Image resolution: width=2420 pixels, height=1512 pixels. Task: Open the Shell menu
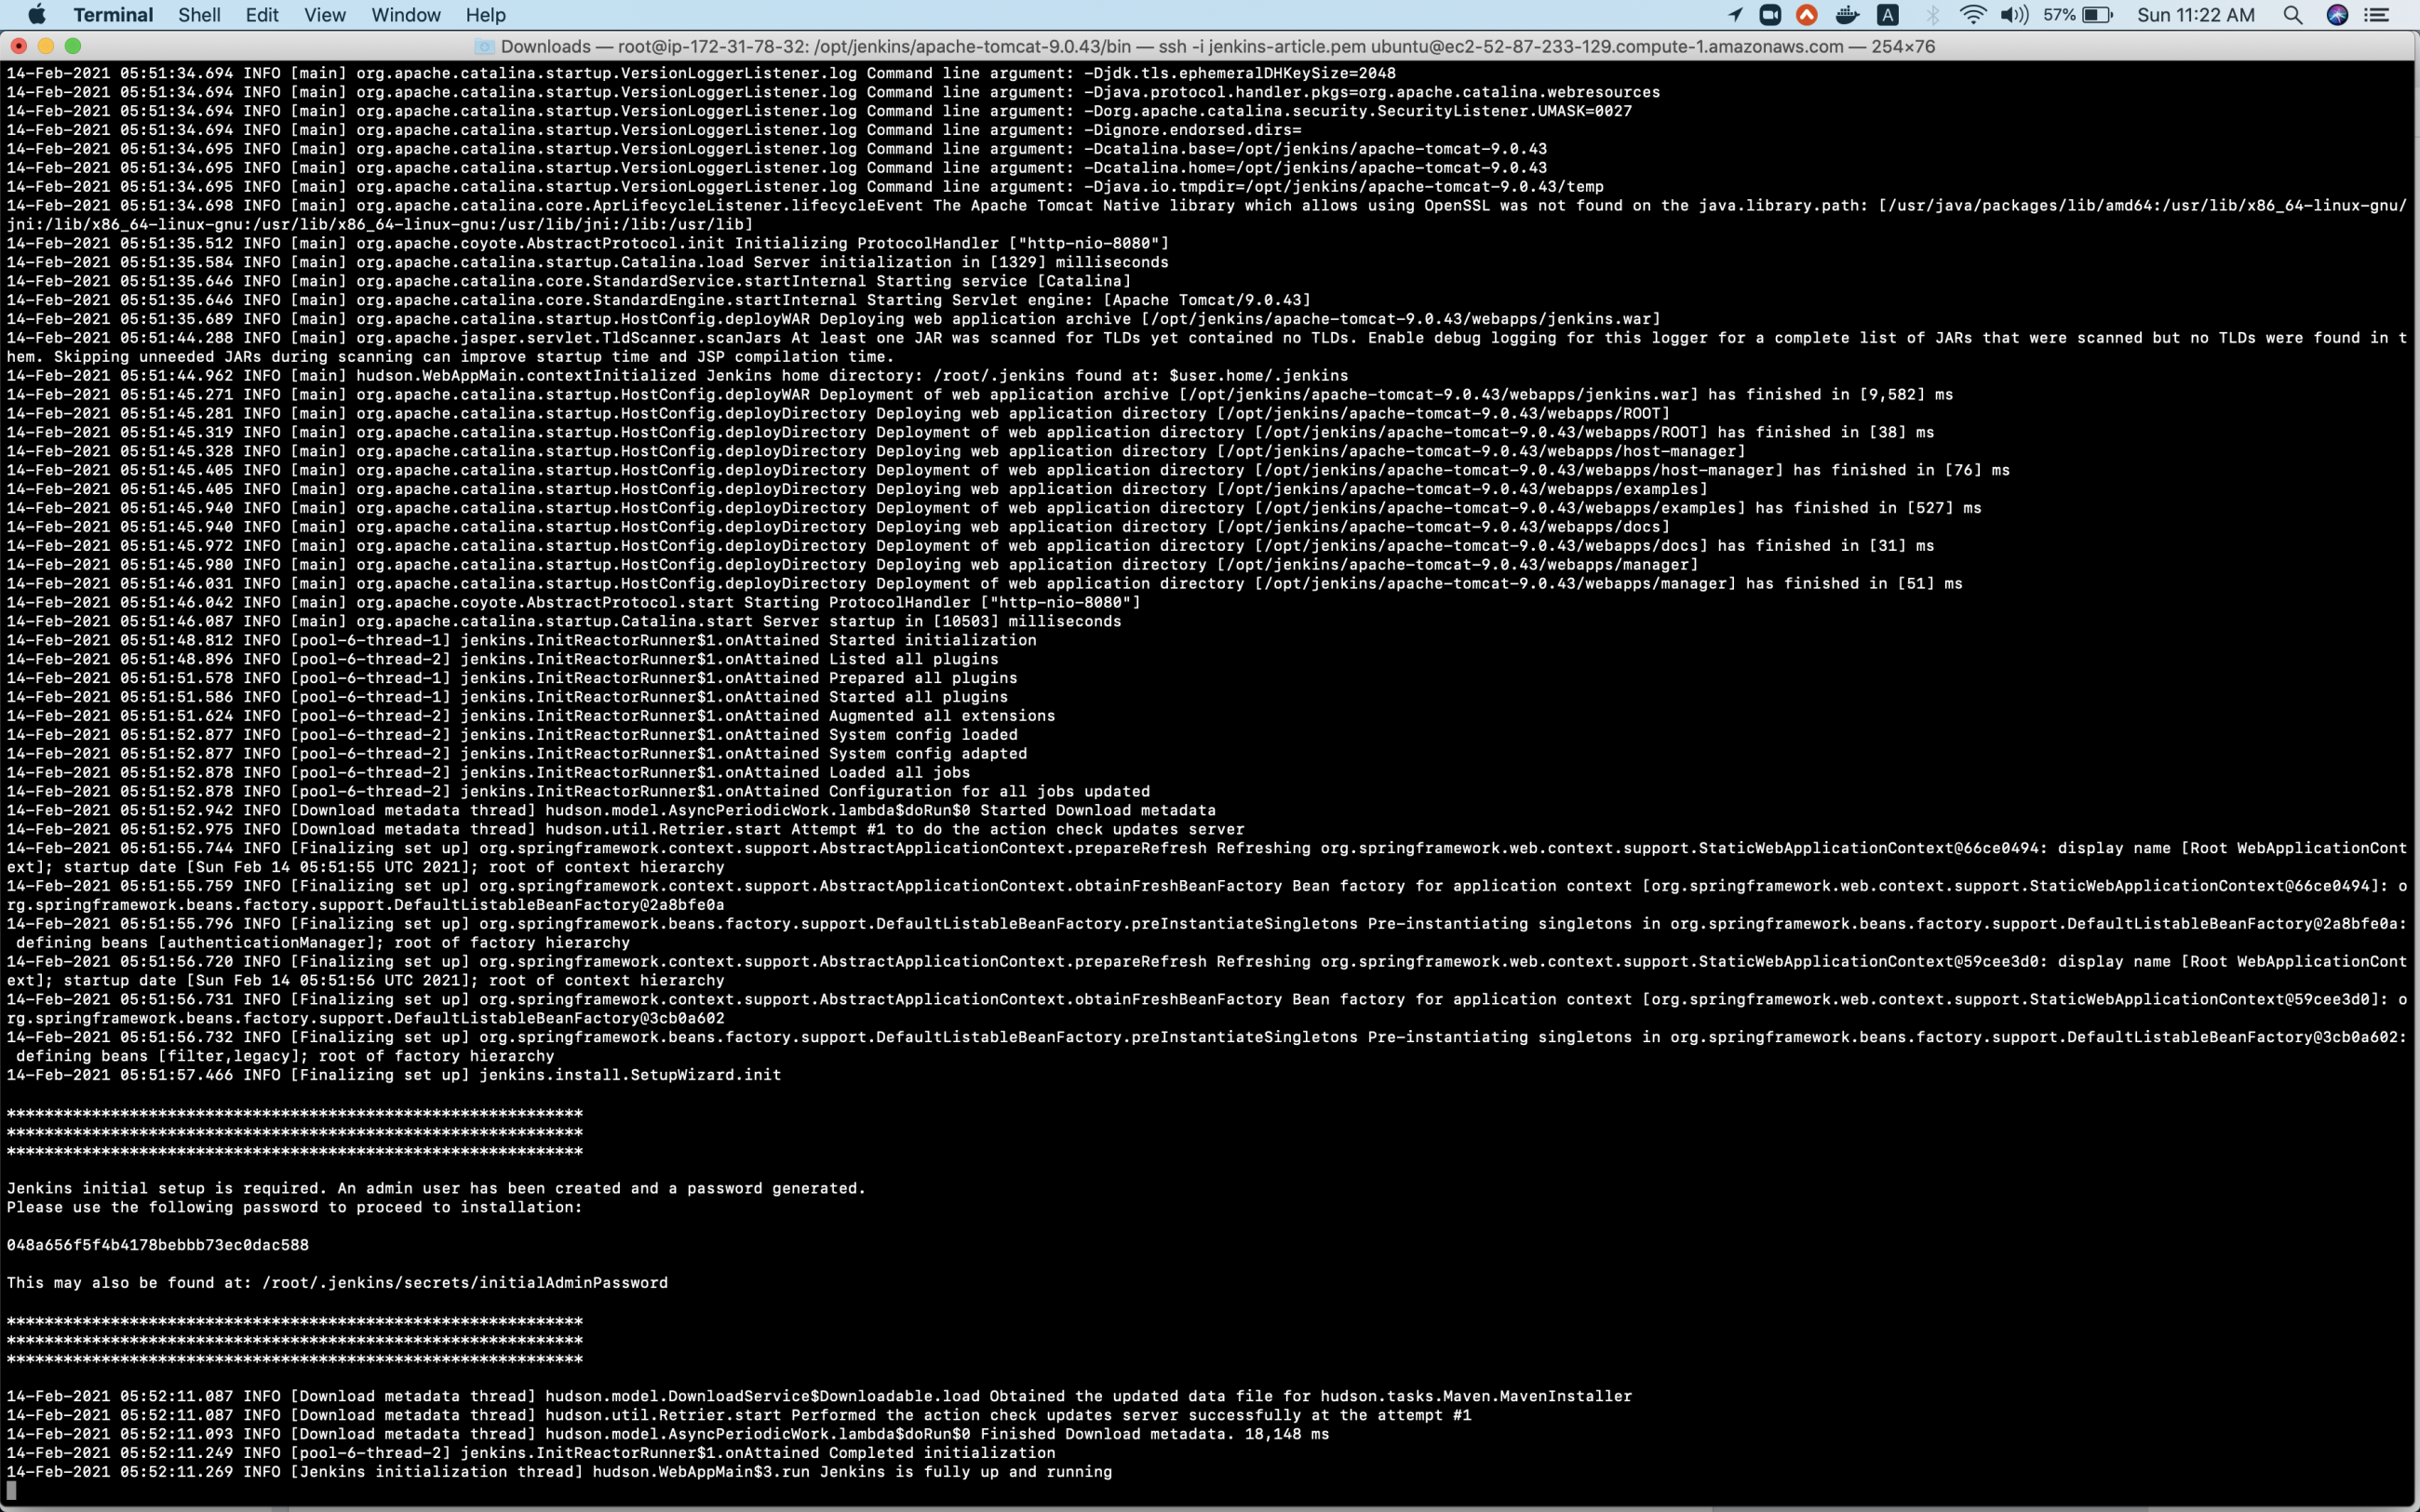pyautogui.click(x=199, y=15)
